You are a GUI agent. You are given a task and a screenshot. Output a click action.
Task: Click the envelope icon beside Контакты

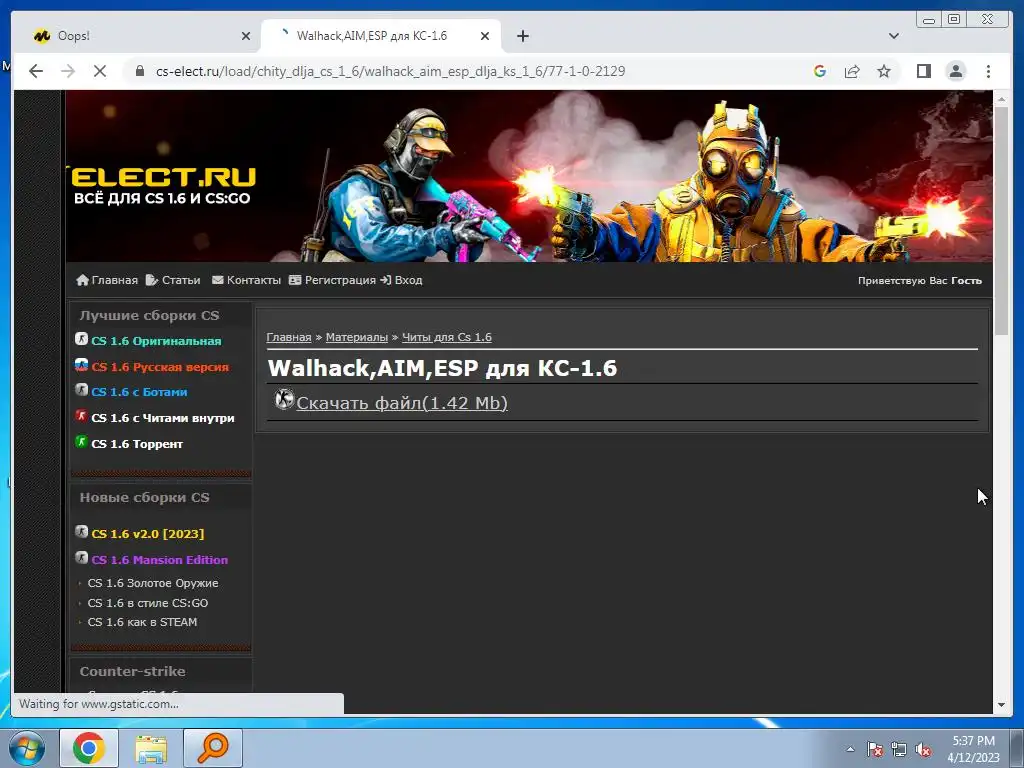point(217,280)
